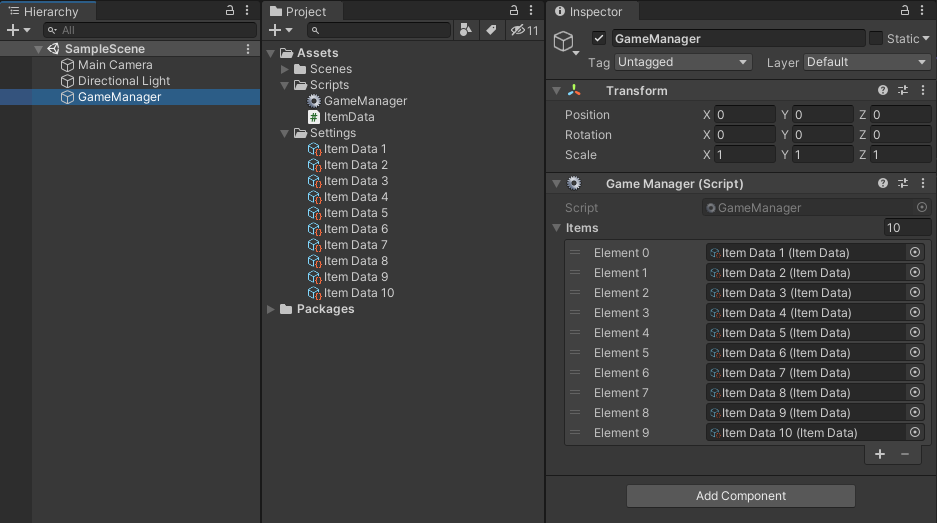Click the Scale Y value field

(823, 155)
